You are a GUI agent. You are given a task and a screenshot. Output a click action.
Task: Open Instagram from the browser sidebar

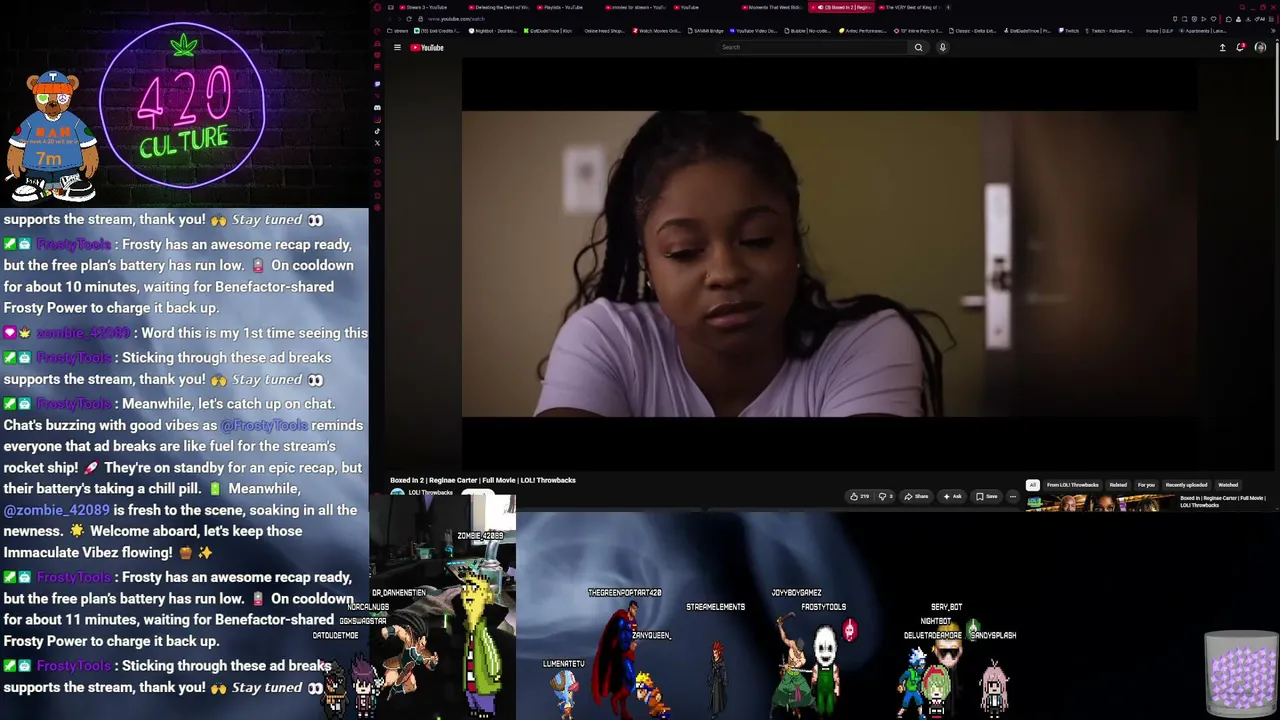[x=377, y=119]
